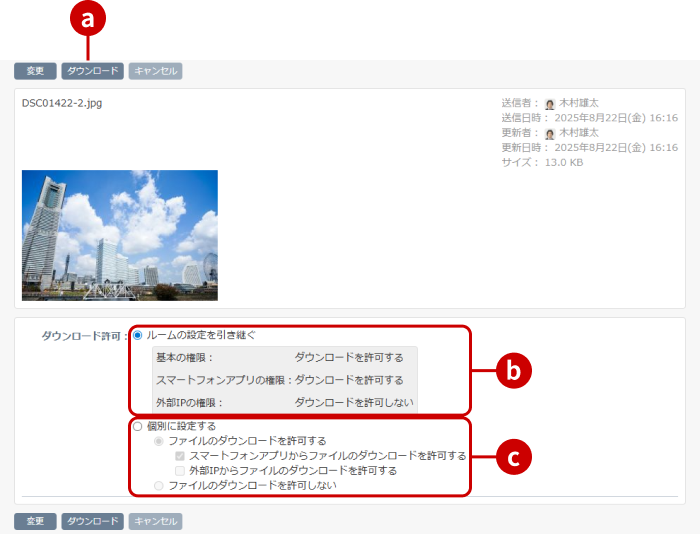Click sender name 木村謙太 next to 送信者
Image resolution: width=700 pixels, height=534 pixels.
(x=579, y=103)
